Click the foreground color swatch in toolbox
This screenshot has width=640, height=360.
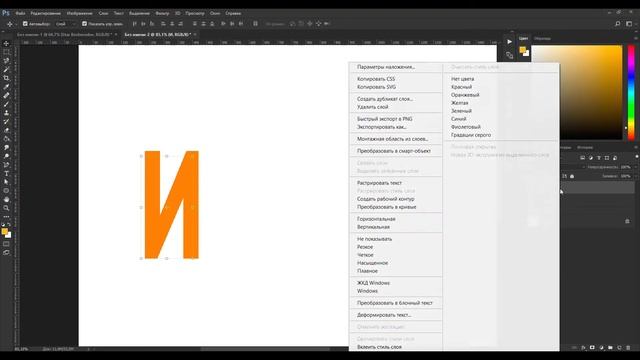[x=4, y=231]
